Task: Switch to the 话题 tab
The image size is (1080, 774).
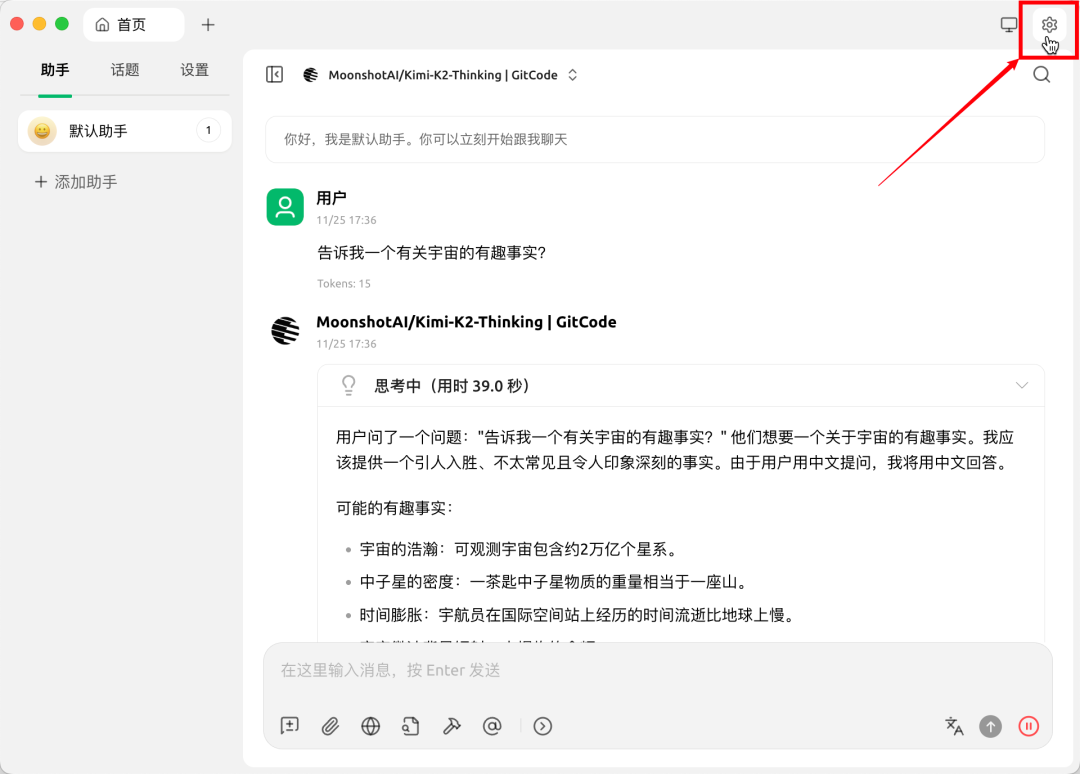Action: pyautogui.click(x=125, y=70)
